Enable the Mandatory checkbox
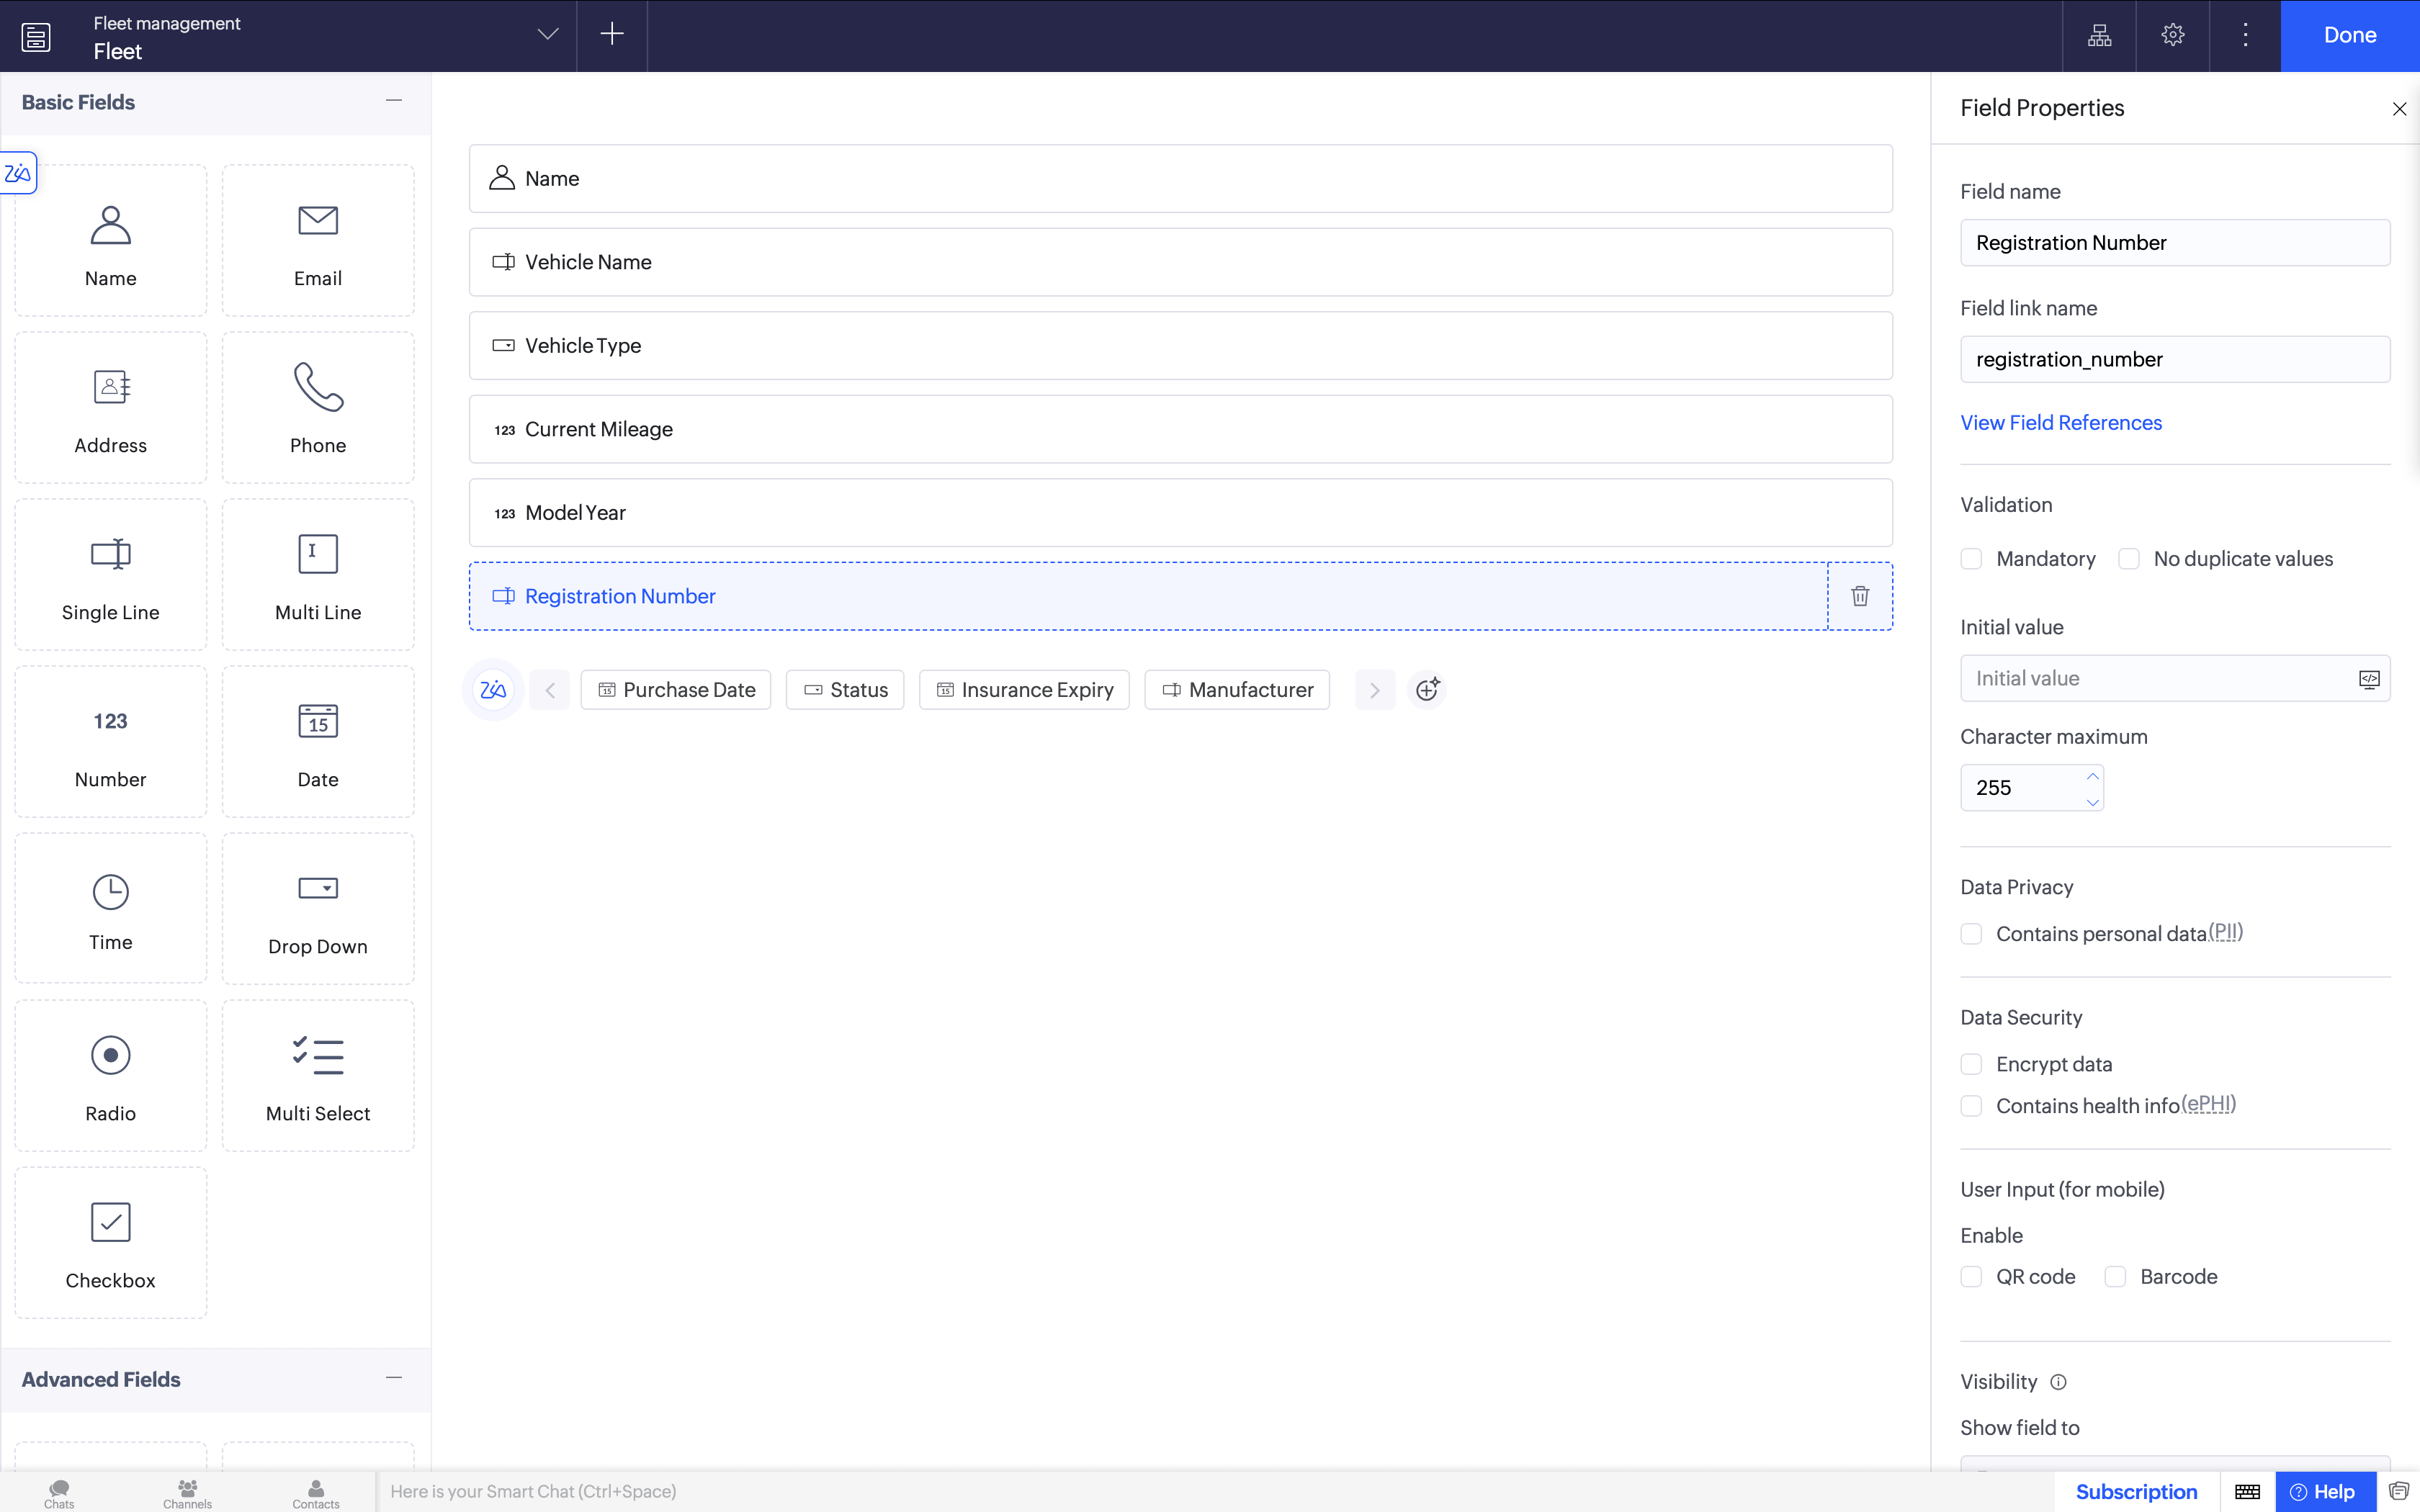 tap(1971, 559)
